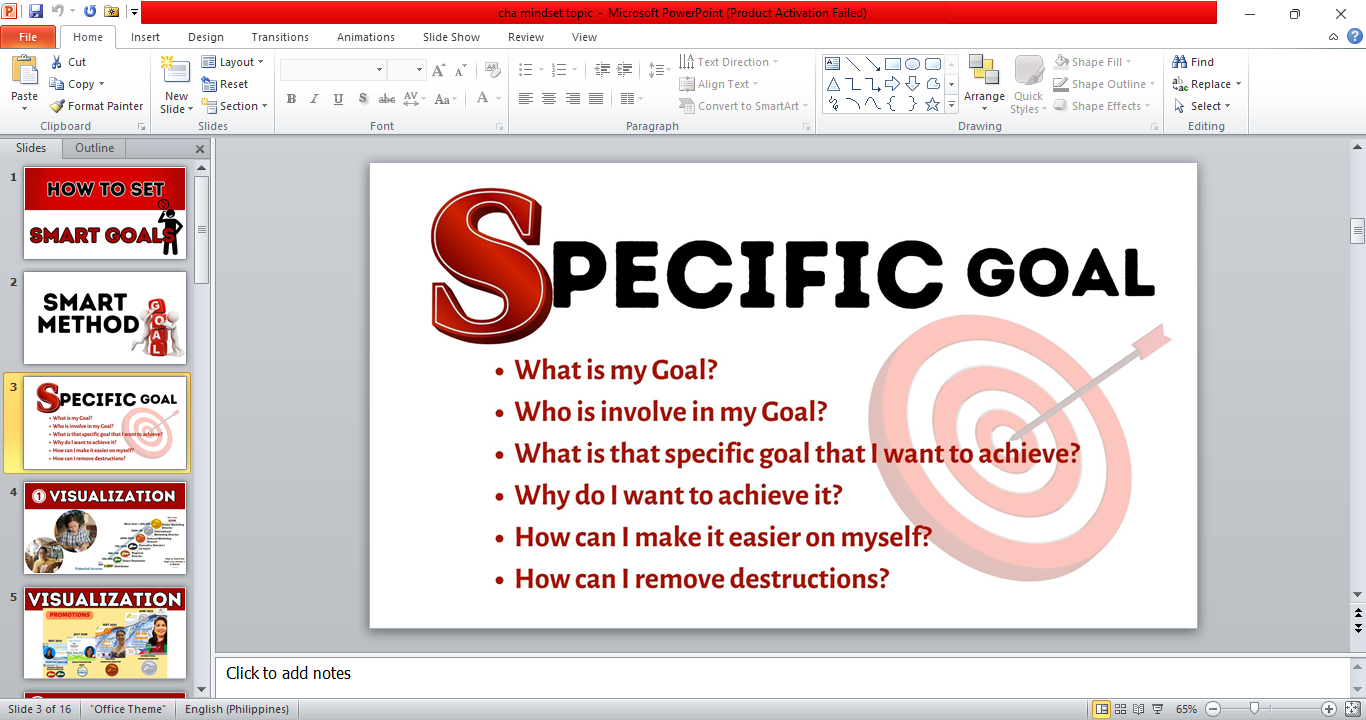Screen dimensions: 1366x720
Task: Expand the Align Text options
Action: pyautogui.click(x=719, y=84)
